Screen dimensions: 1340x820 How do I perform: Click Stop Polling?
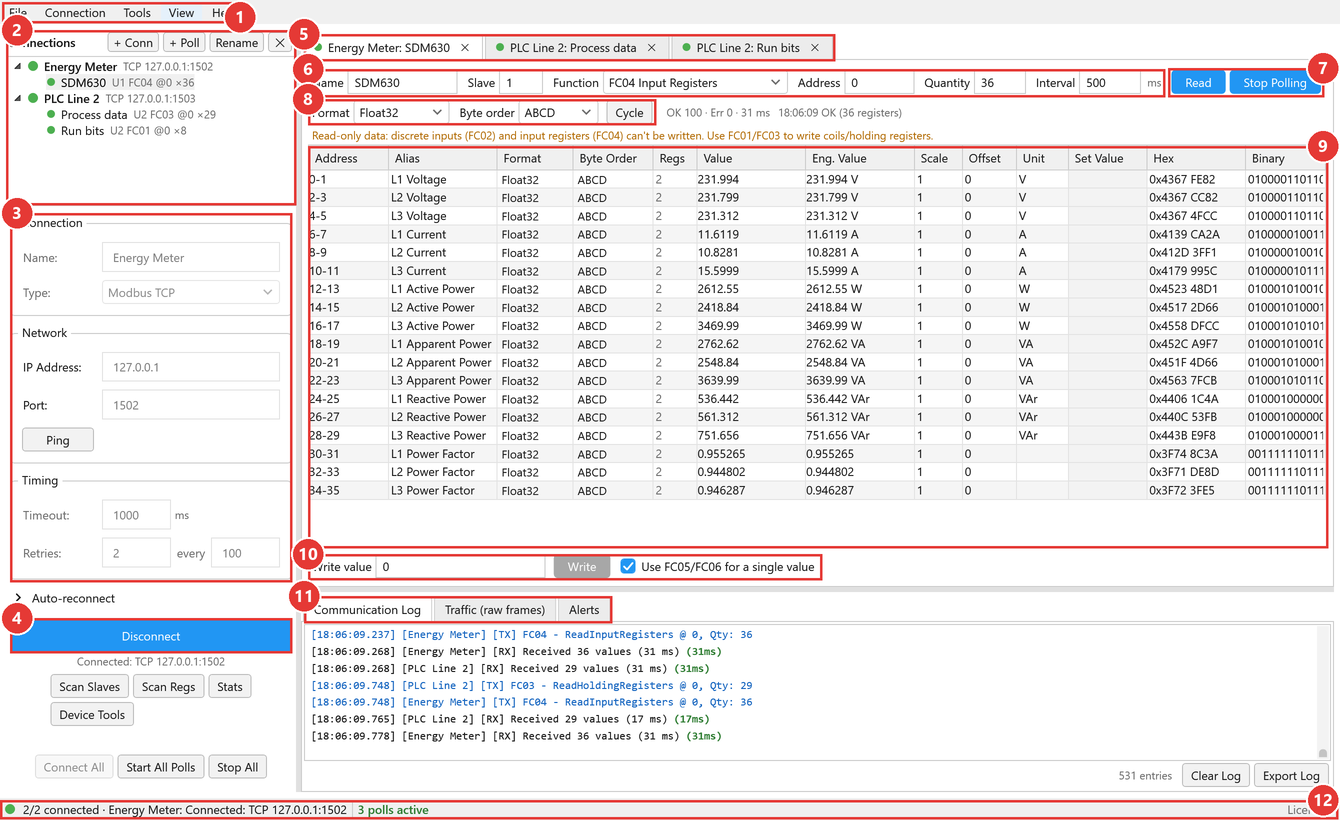pos(1275,83)
